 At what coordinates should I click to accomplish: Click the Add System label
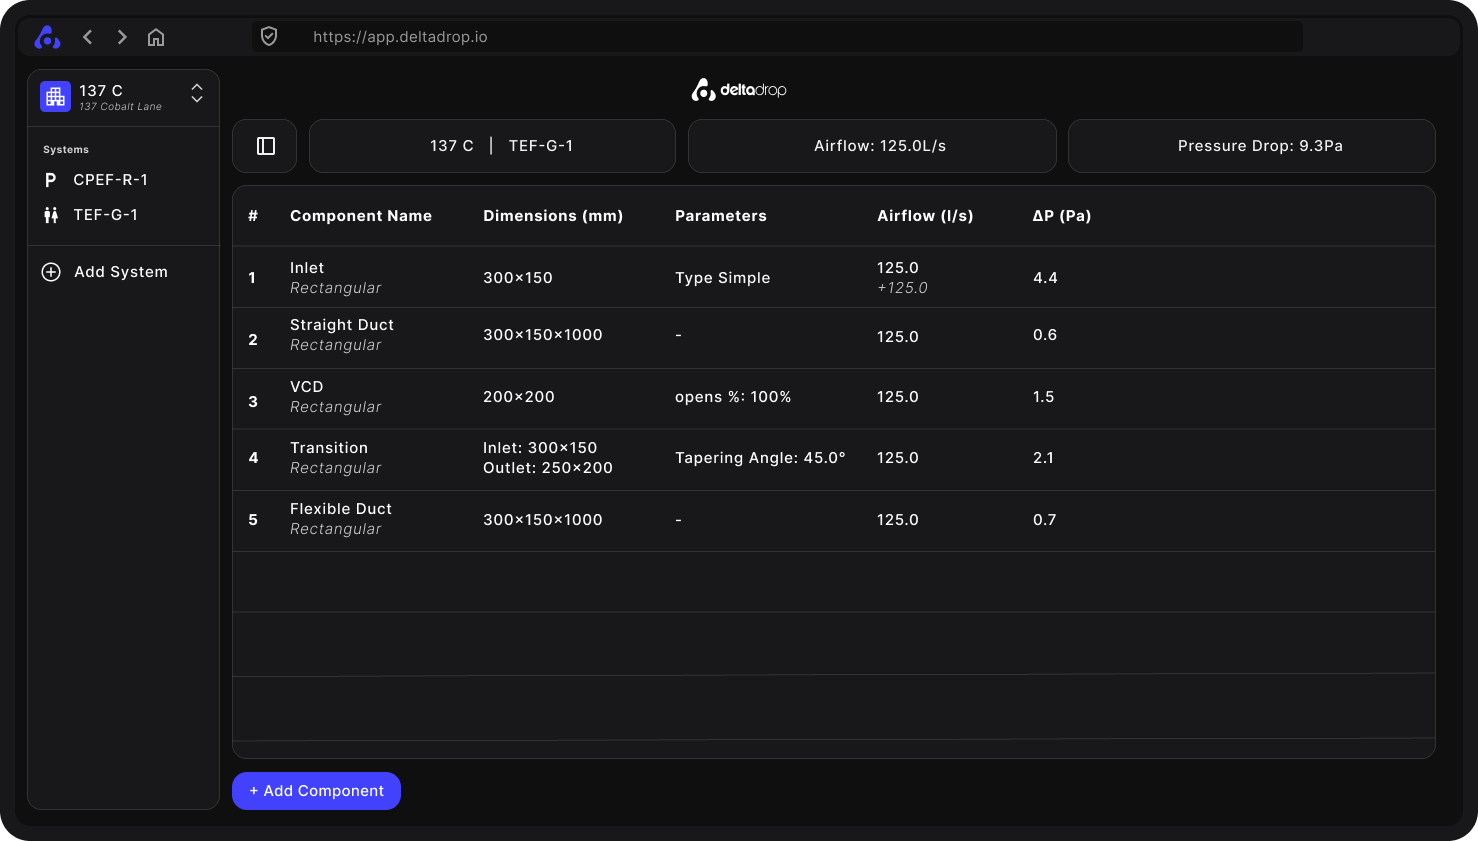[121, 272]
